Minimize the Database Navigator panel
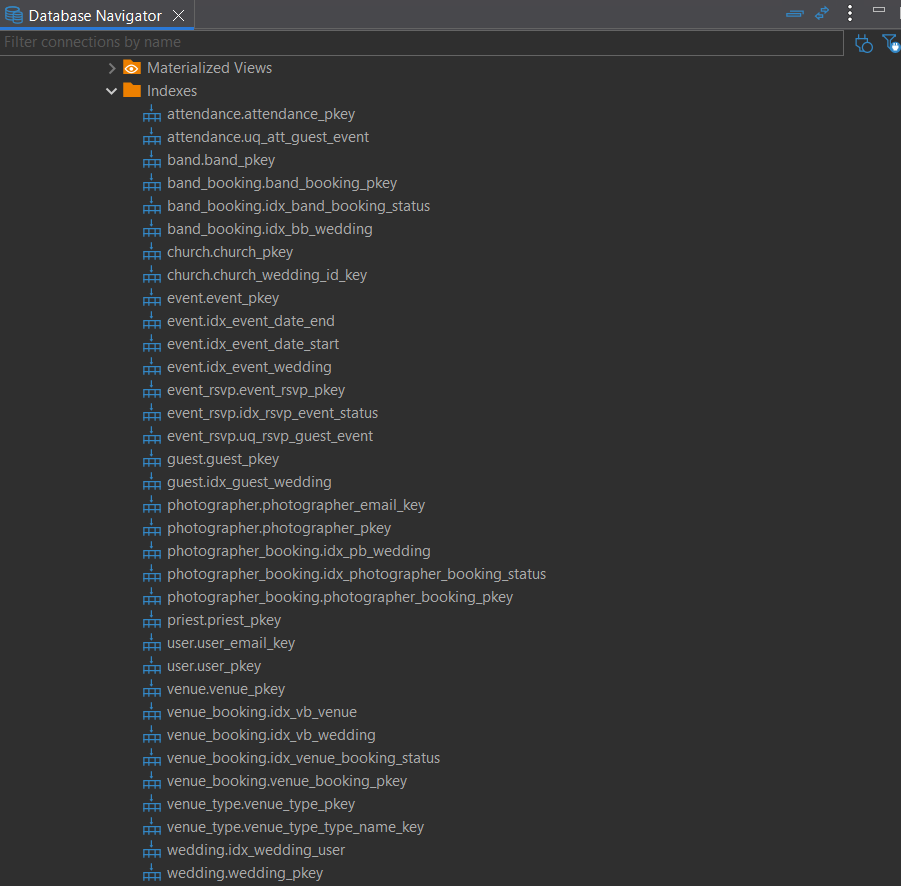 pyautogui.click(x=879, y=10)
